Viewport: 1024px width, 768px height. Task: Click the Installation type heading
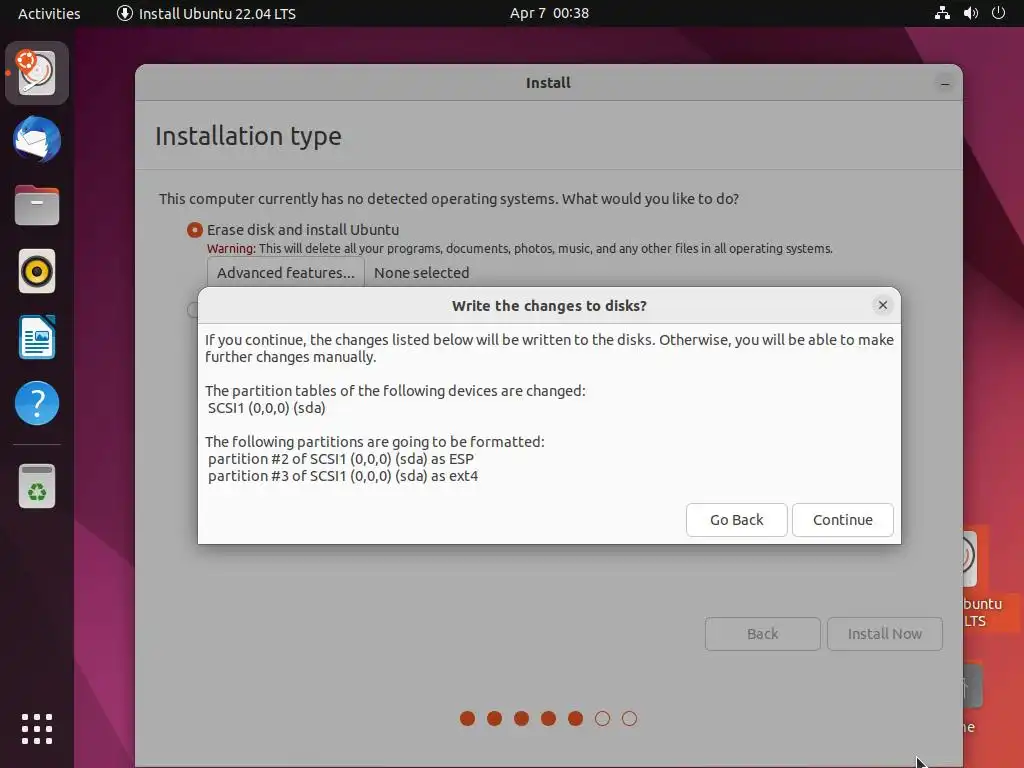tap(248, 136)
